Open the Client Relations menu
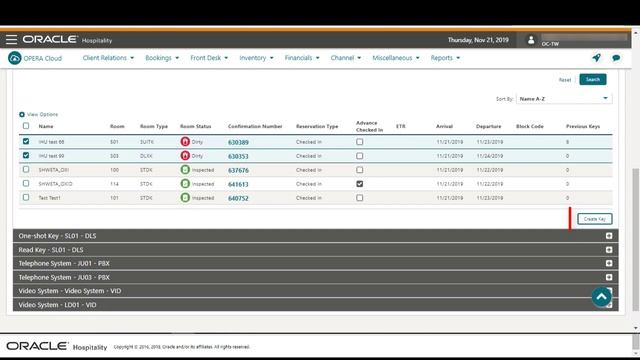 [108, 58]
